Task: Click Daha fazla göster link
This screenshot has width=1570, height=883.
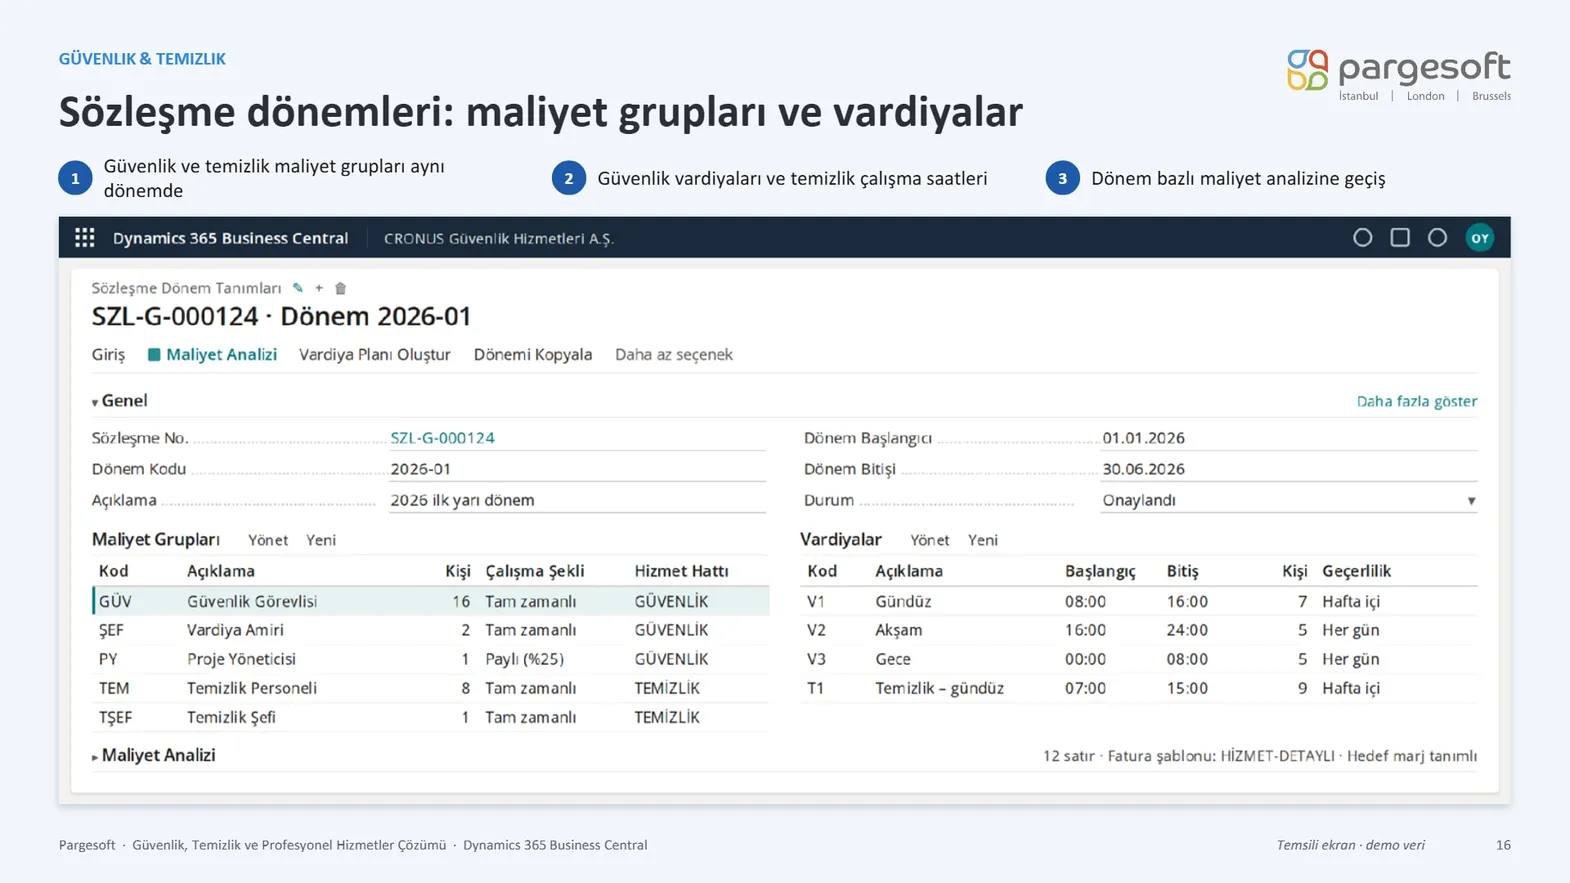Action: click(1416, 401)
